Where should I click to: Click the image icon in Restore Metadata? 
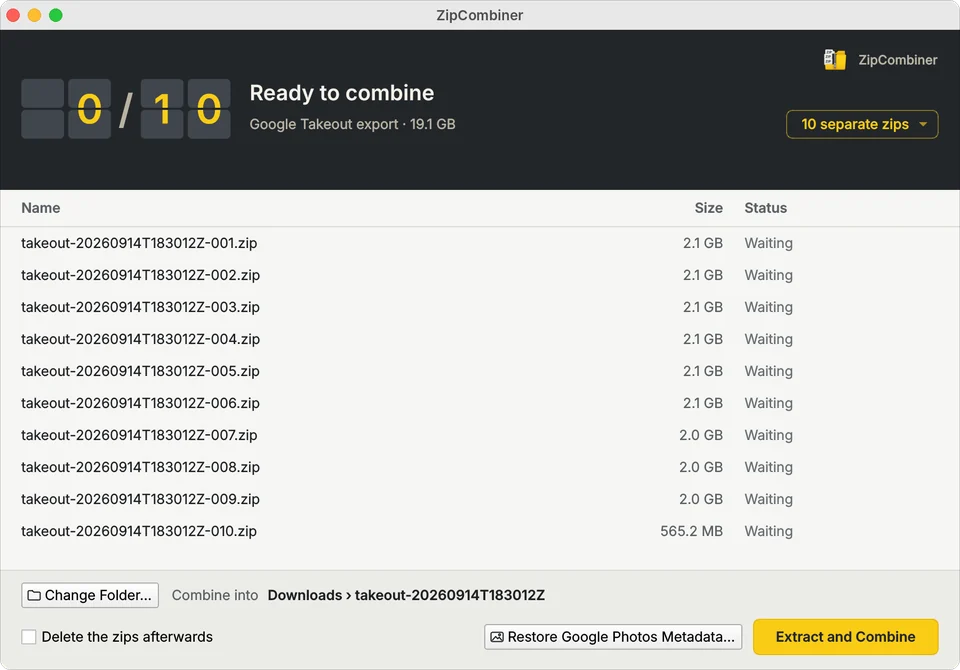pos(497,637)
